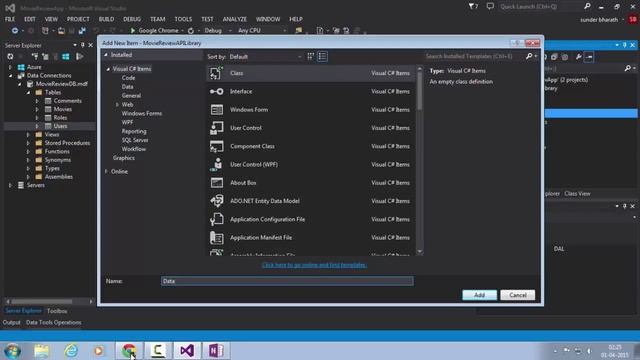This screenshot has width=640, height=360.
Task: Refresh Server Explorer with toolbar icon
Action: (x=10, y=56)
